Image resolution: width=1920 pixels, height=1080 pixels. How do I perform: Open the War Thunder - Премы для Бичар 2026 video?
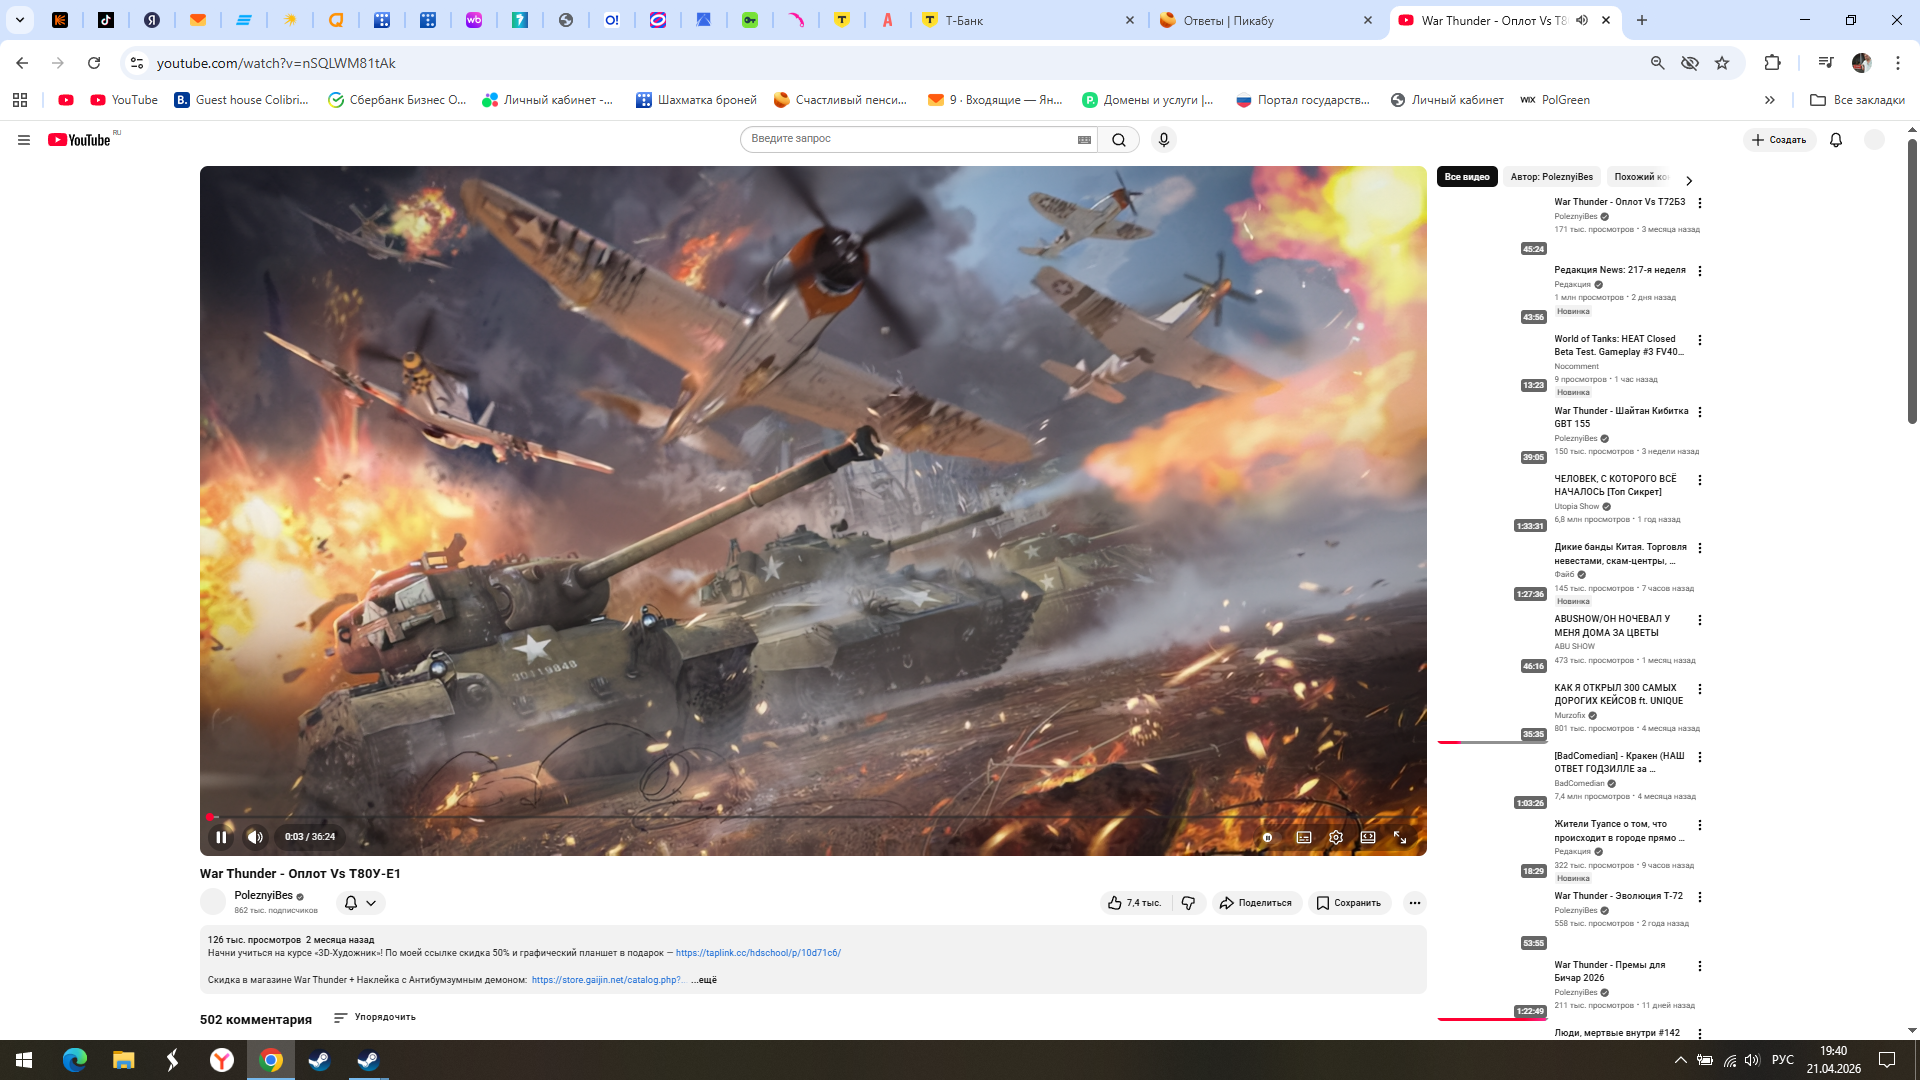(x=1610, y=971)
